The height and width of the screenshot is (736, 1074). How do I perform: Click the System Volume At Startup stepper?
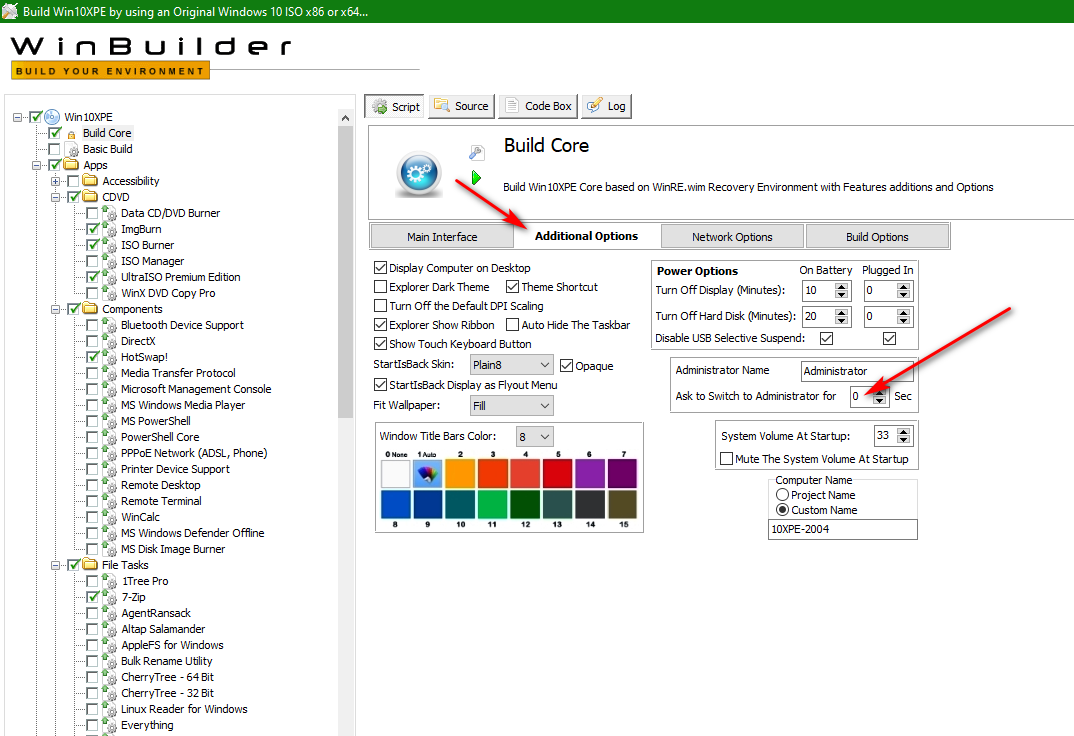point(903,435)
